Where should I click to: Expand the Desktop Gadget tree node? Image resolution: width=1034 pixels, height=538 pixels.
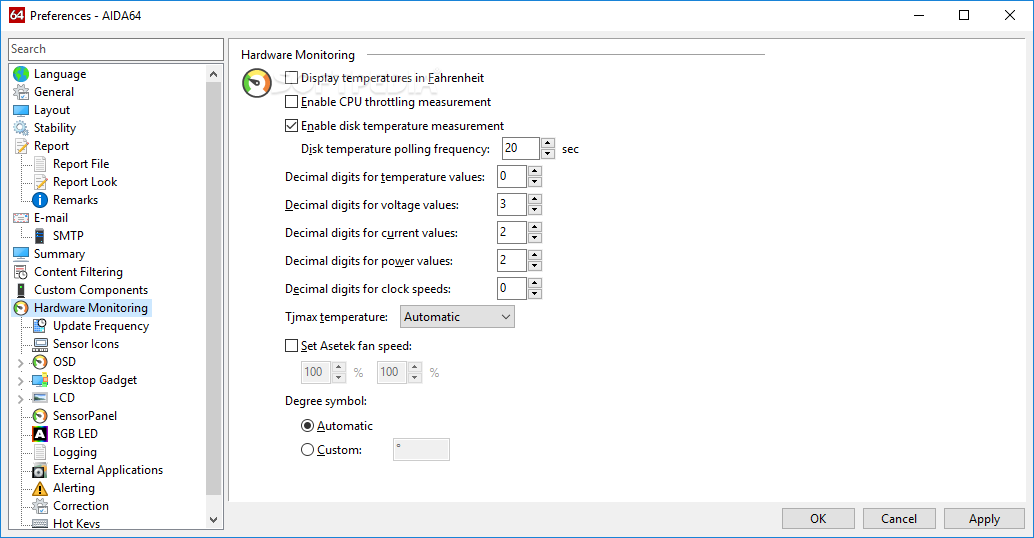tap(20, 380)
